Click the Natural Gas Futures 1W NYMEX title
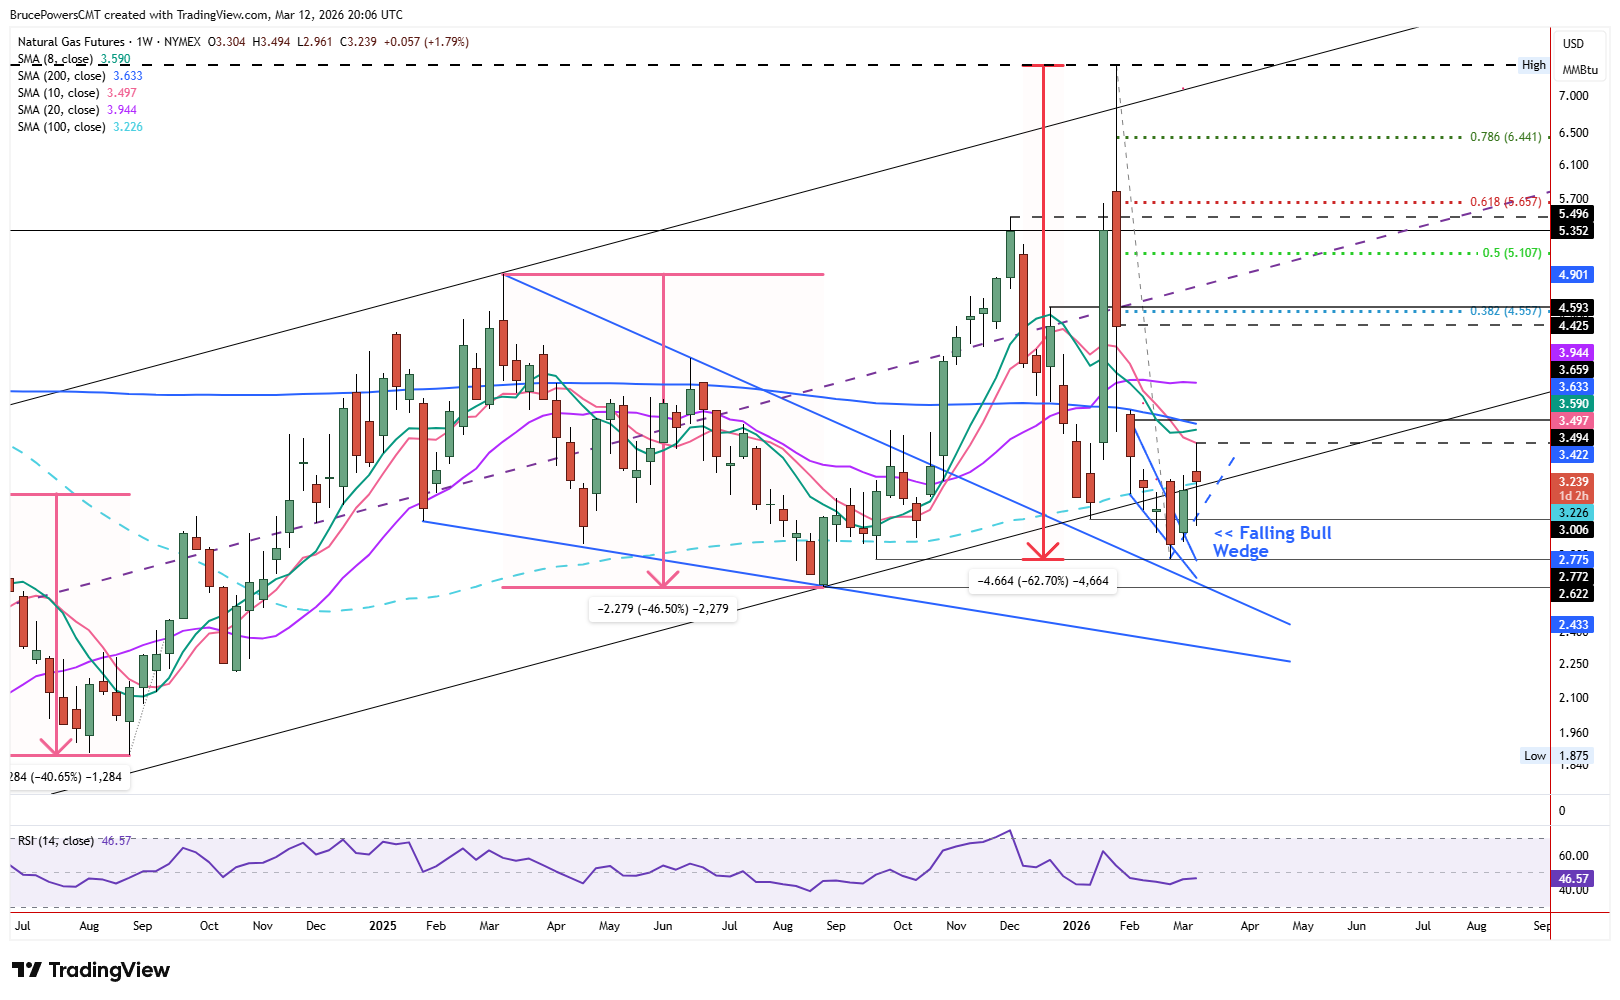 click(x=110, y=42)
